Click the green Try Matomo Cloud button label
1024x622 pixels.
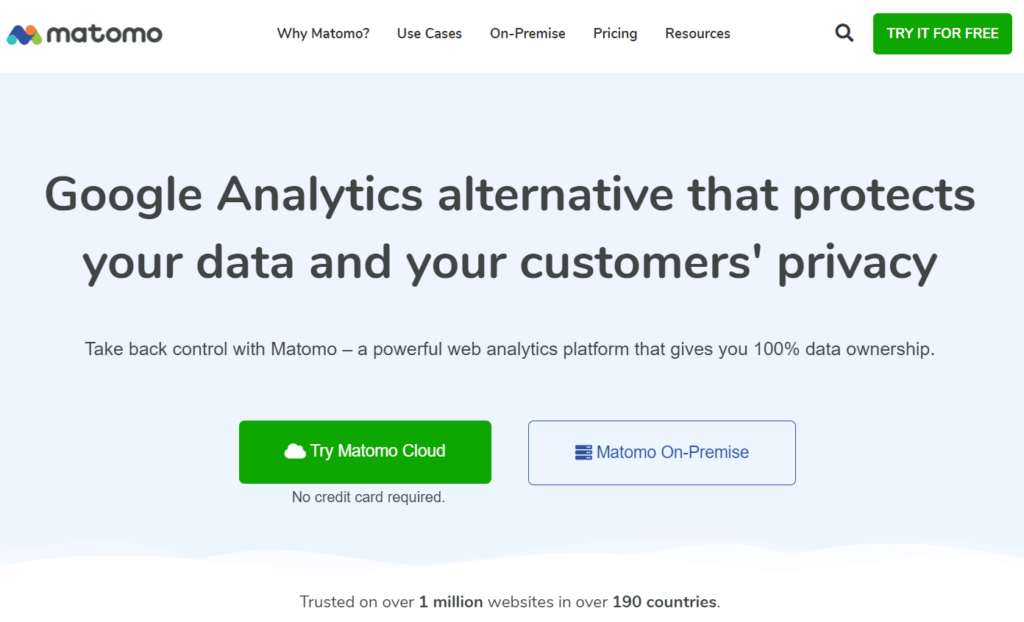377,451
